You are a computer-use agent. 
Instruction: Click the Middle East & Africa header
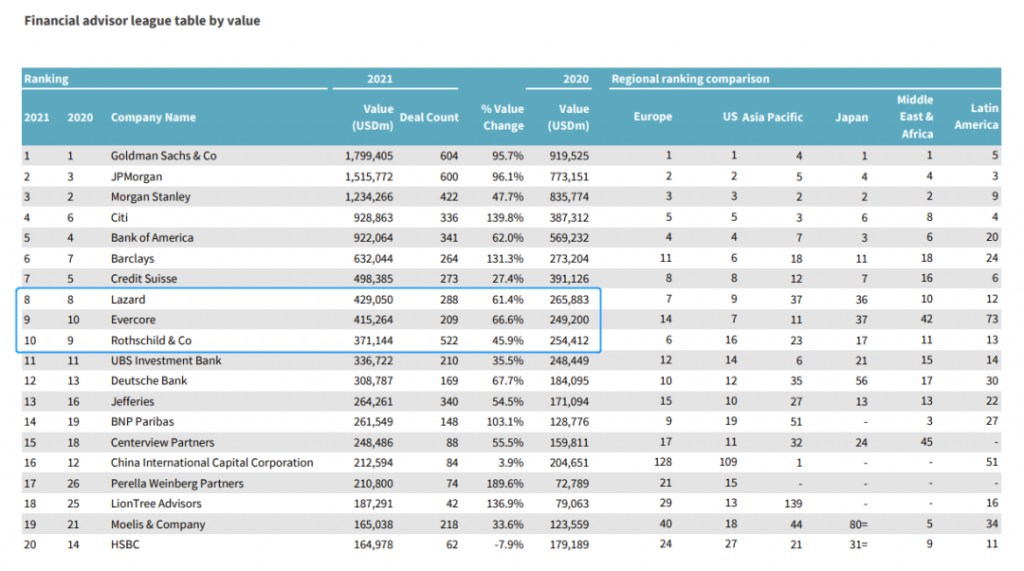915,117
